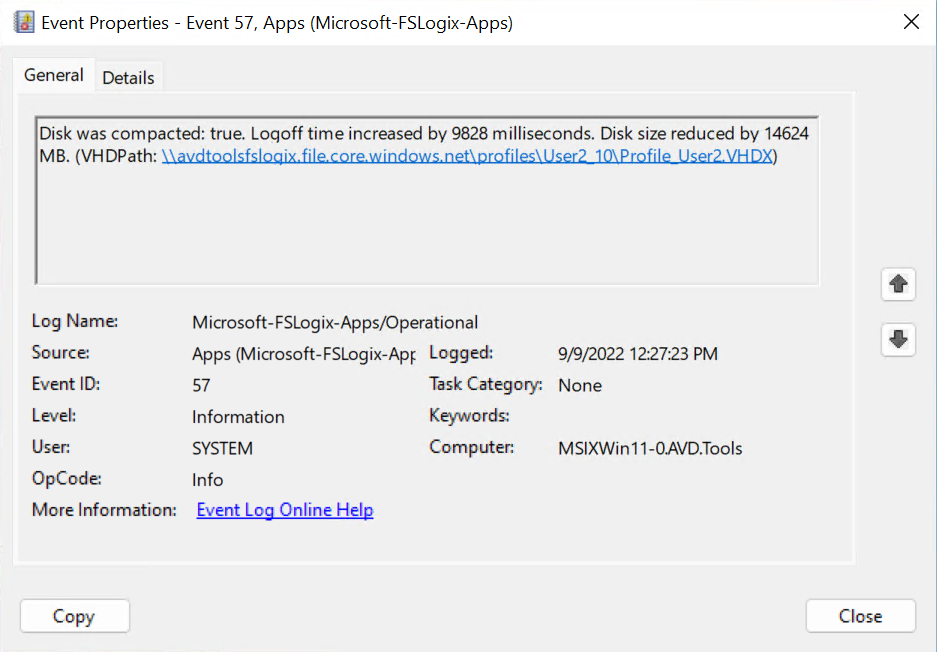The width and height of the screenshot is (937, 652).
Task: Click the Task Category value None
Action: coord(580,385)
